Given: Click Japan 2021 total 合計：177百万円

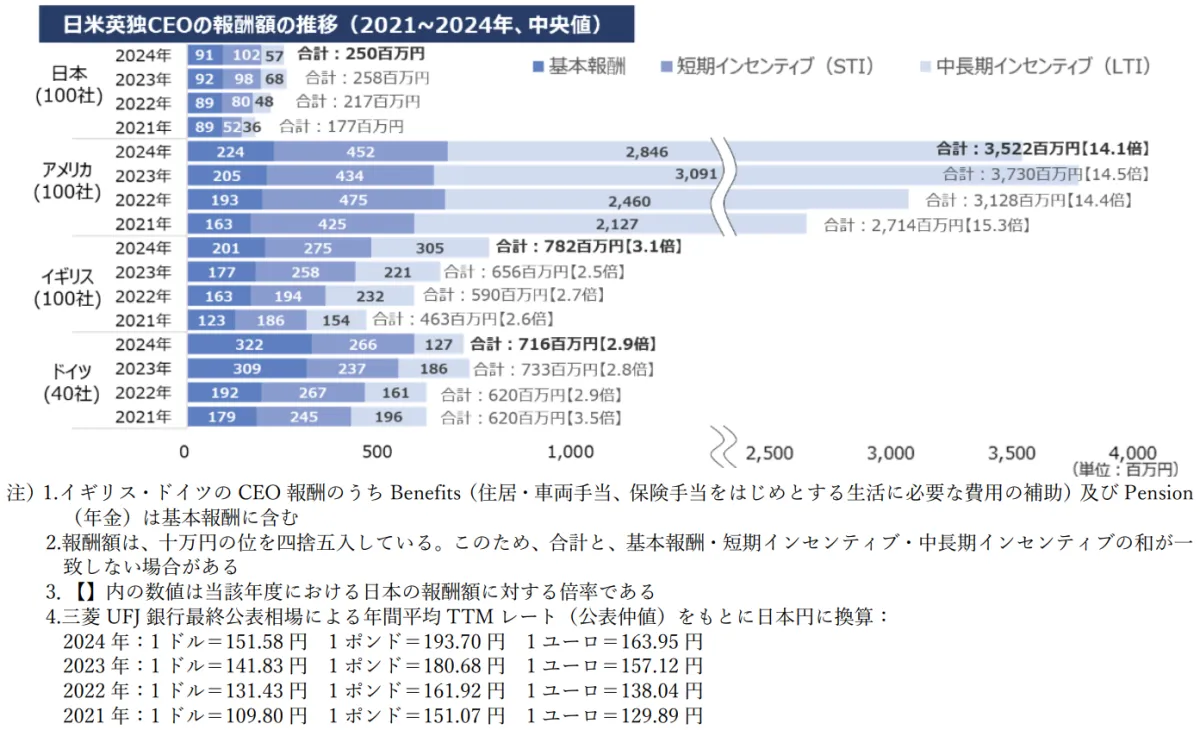Looking at the screenshot, I should pyautogui.click(x=341, y=127).
